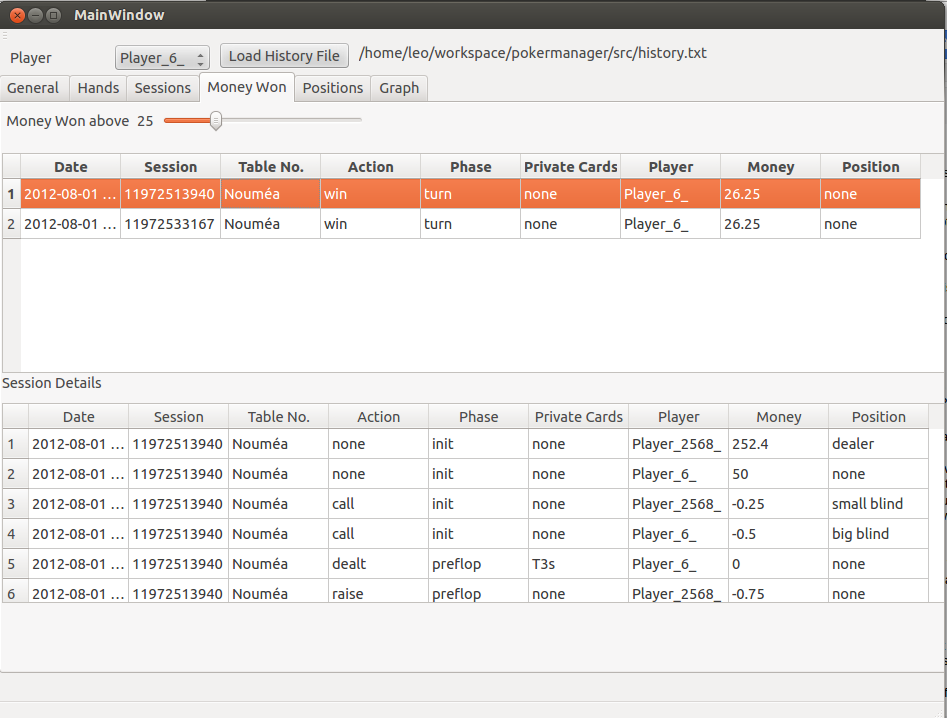Image resolution: width=947 pixels, height=718 pixels.
Task: Click upper table's Table No. header
Action: tap(271, 167)
